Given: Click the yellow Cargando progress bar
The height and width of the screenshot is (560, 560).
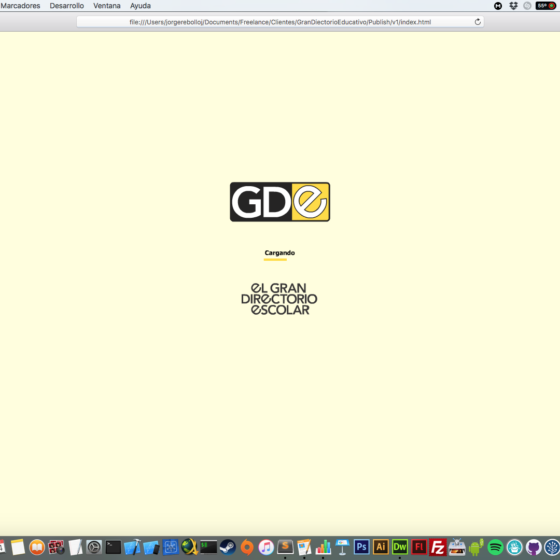Looking at the screenshot, I should click(275, 260).
